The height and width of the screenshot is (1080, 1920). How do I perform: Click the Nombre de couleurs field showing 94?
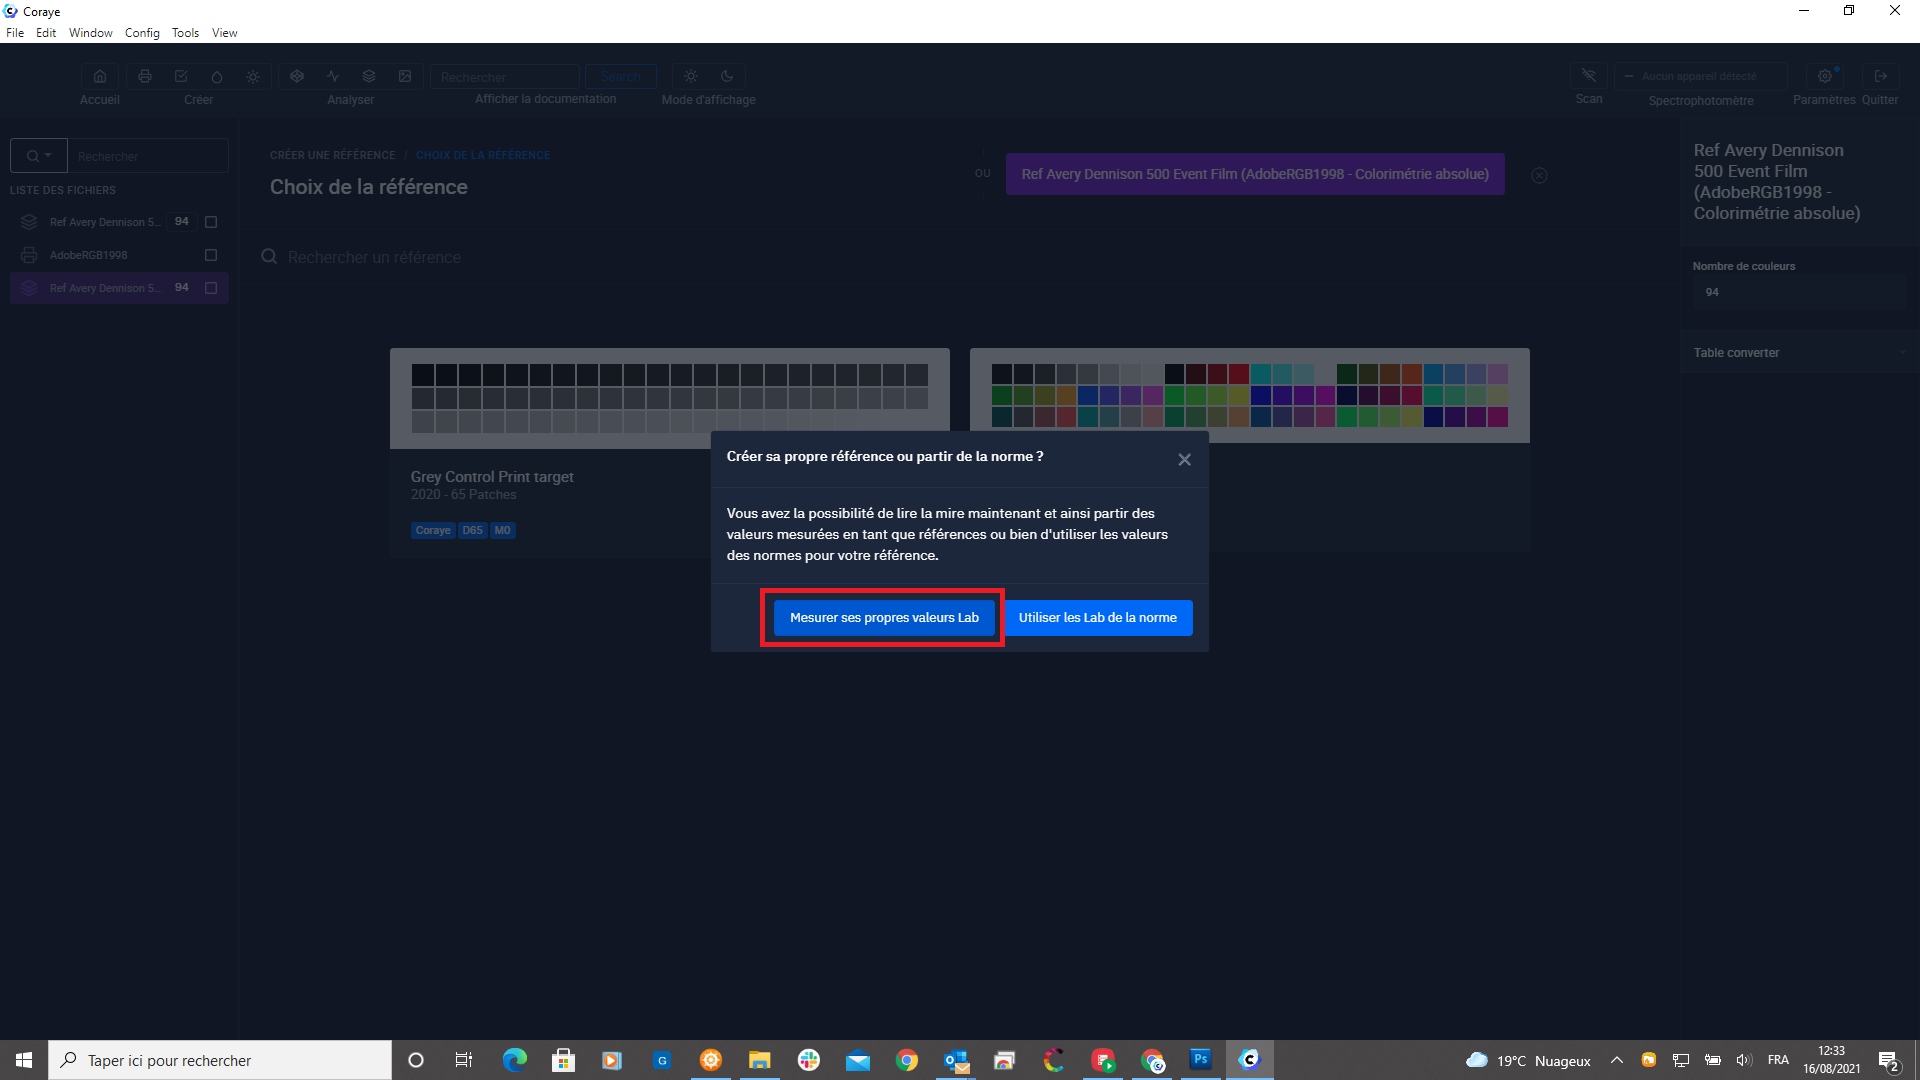[x=1800, y=292]
